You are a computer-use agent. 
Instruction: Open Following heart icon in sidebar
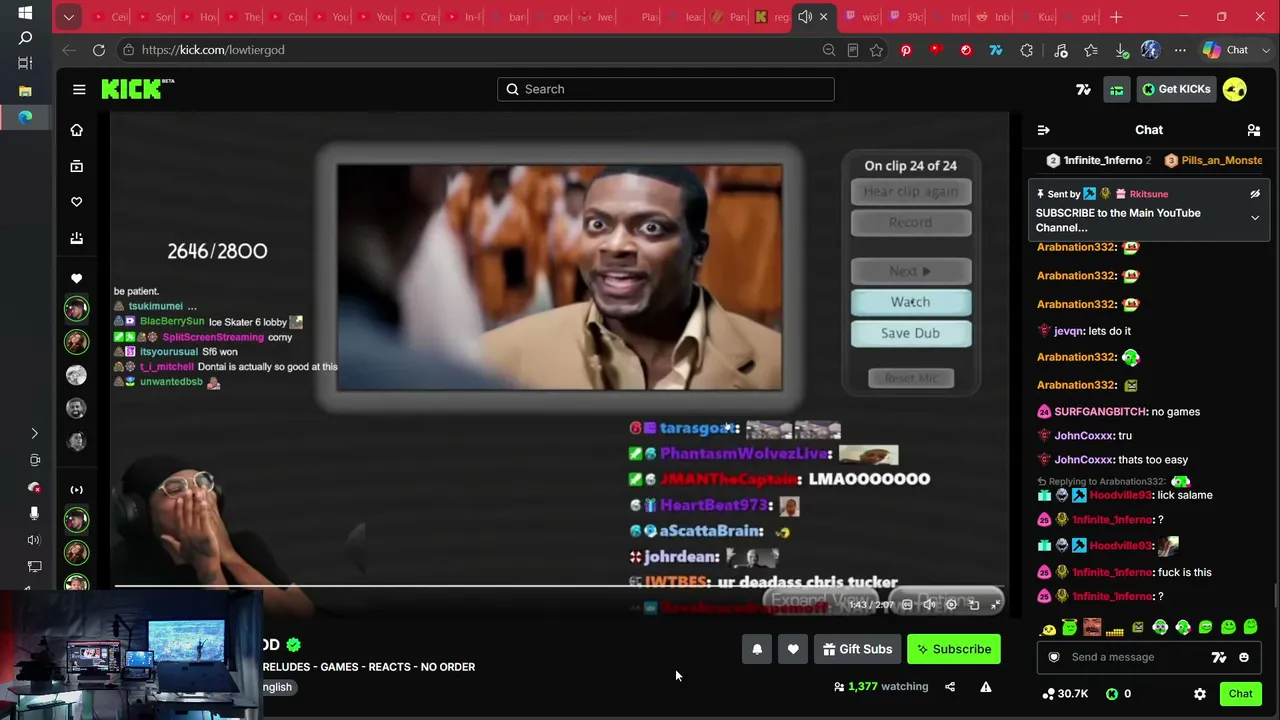76,202
